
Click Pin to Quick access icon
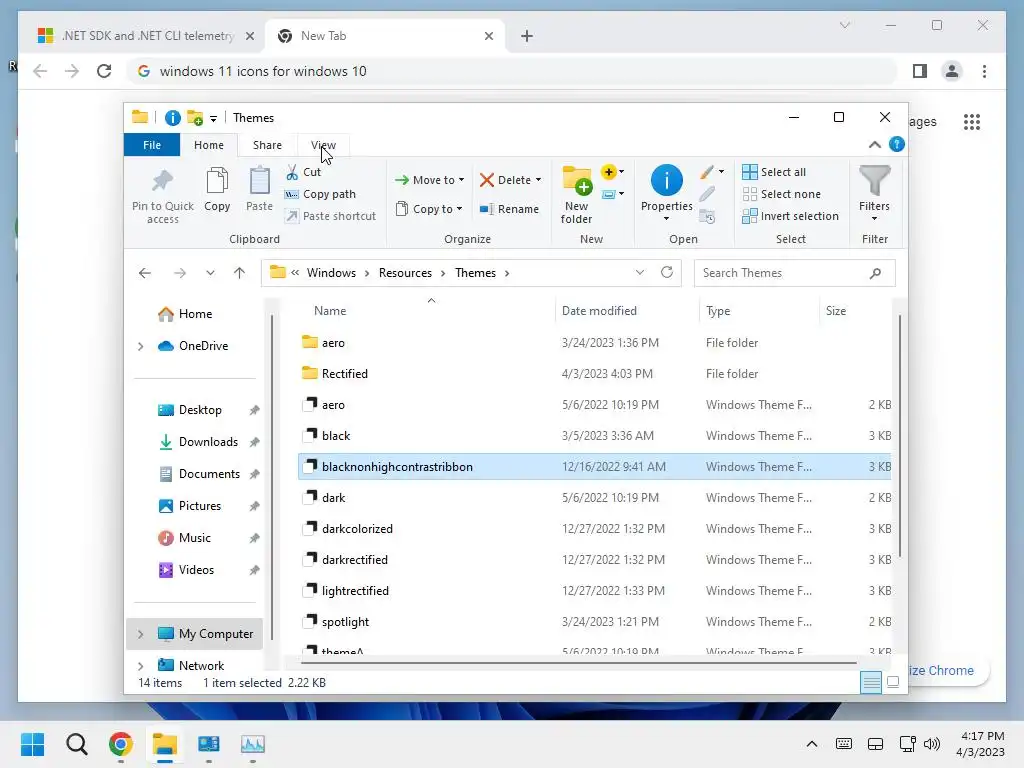(x=163, y=181)
